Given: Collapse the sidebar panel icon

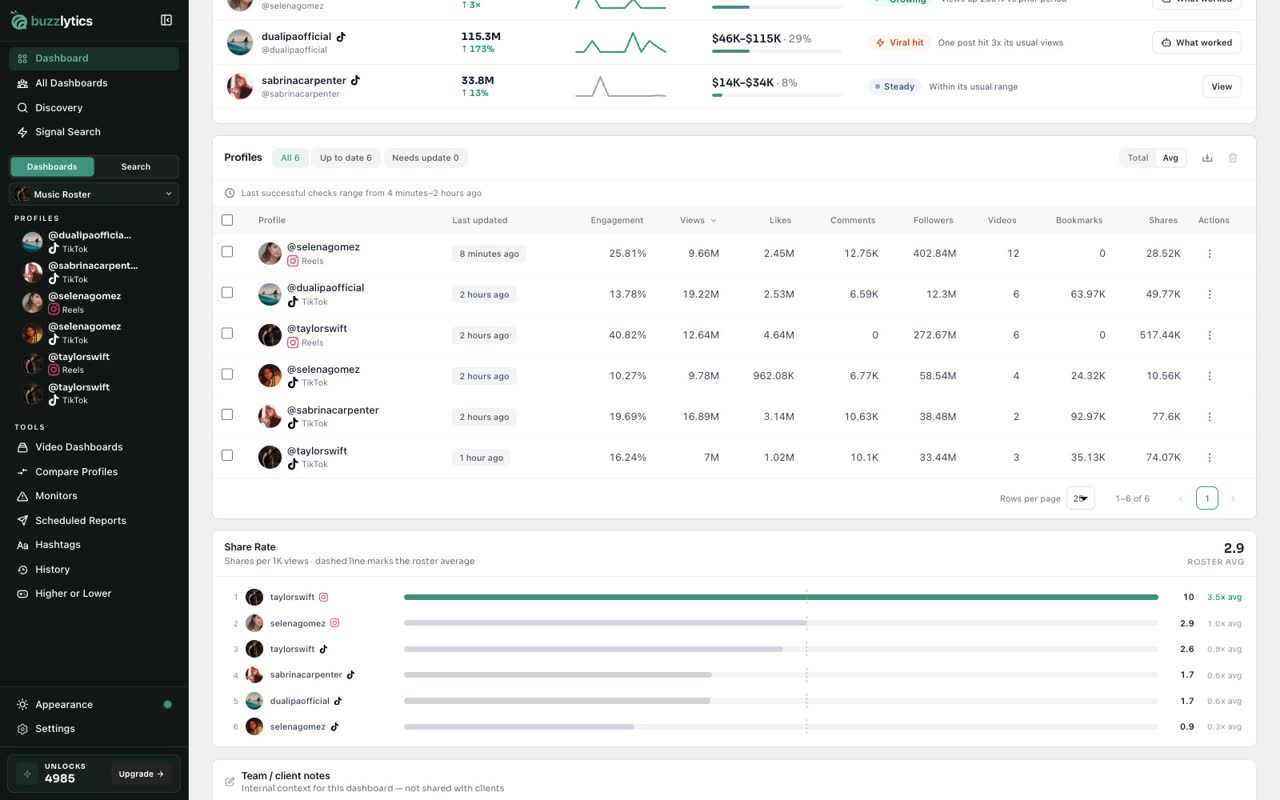Looking at the screenshot, I should pyautogui.click(x=166, y=20).
